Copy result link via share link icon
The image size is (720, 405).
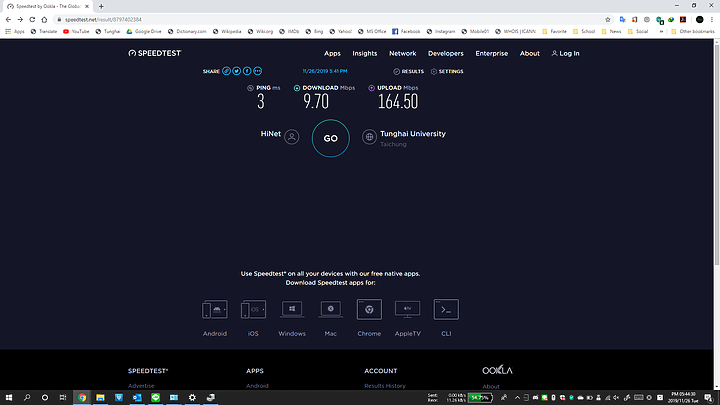(226, 71)
